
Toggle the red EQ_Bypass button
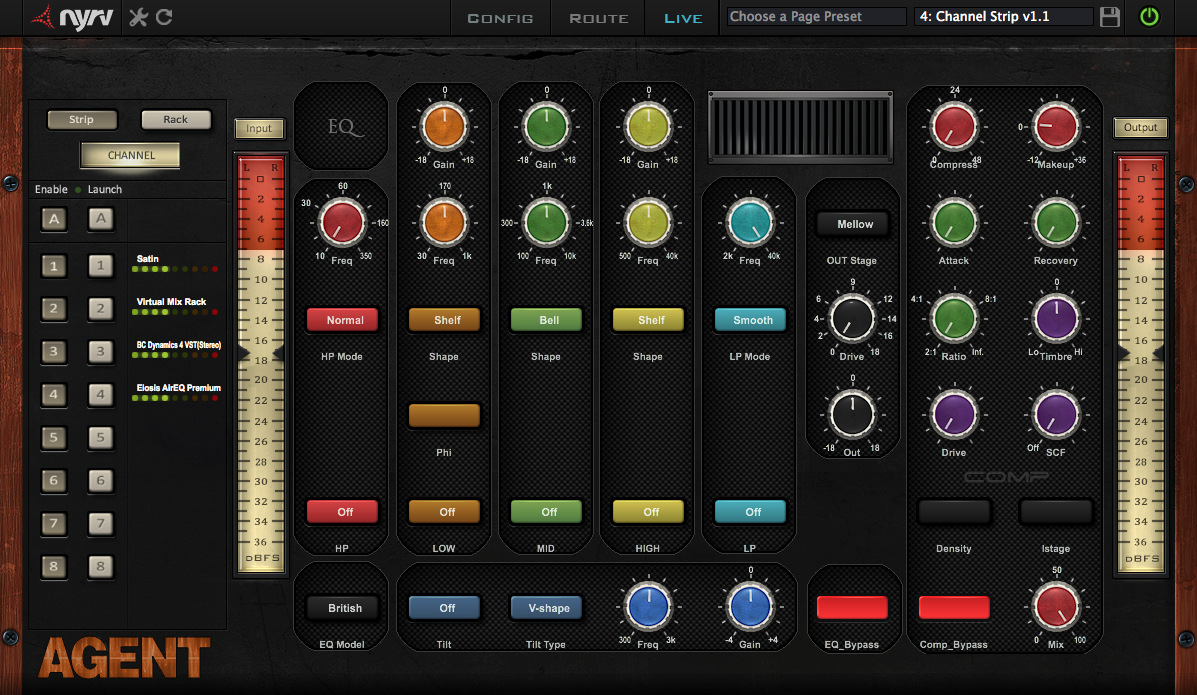click(x=852, y=608)
